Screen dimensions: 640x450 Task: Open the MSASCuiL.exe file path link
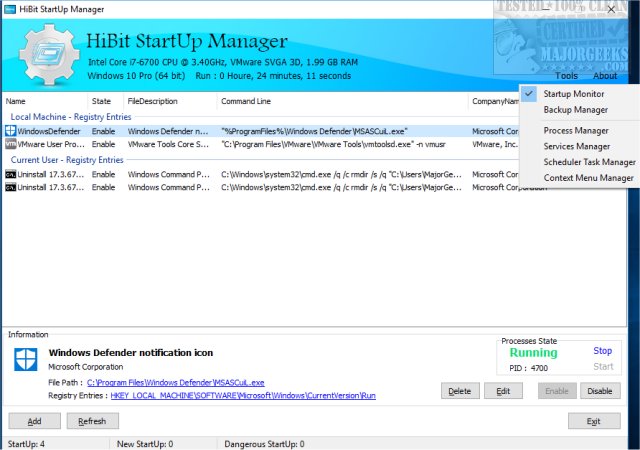click(x=176, y=383)
